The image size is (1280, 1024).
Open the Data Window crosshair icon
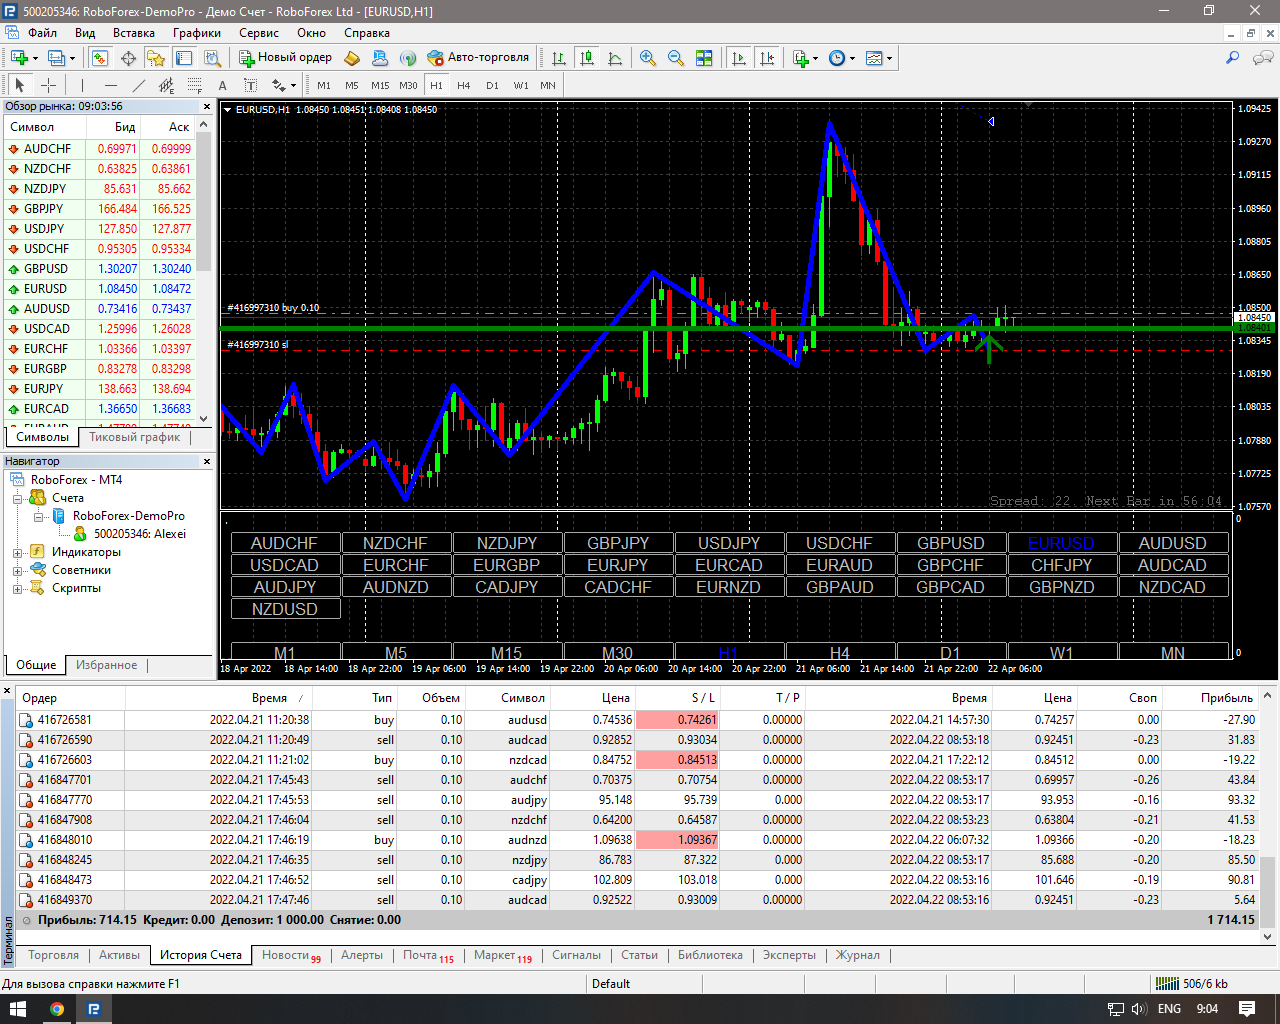[x=128, y=58]
